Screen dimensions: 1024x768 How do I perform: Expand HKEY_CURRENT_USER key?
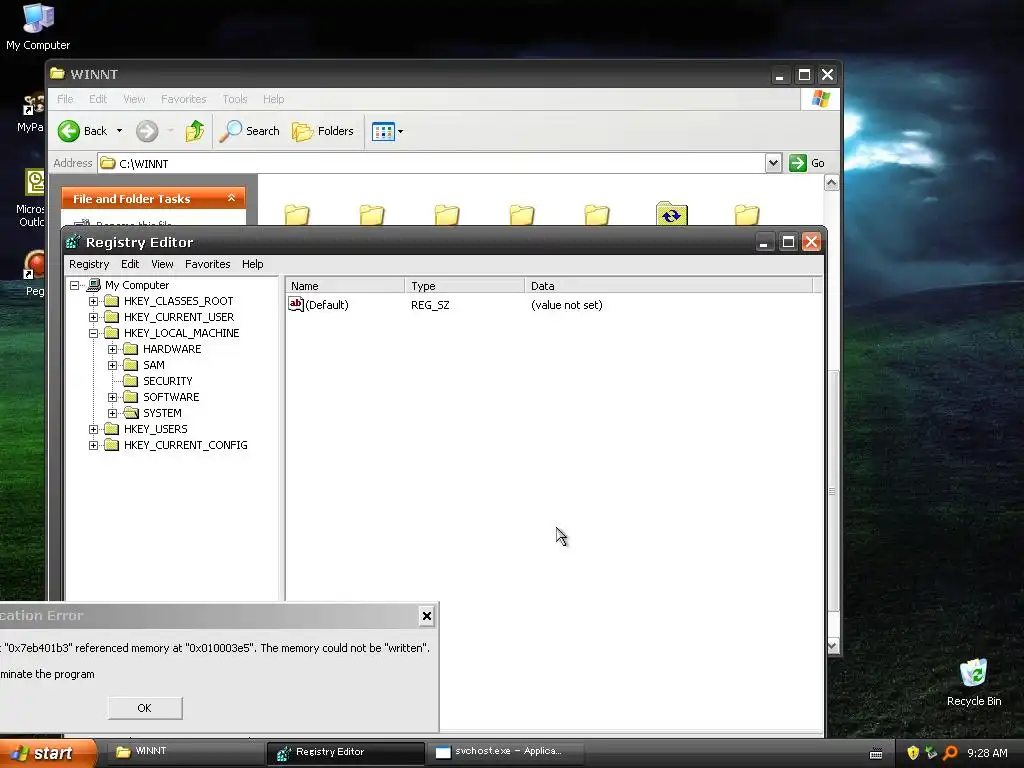click(93, 317)
